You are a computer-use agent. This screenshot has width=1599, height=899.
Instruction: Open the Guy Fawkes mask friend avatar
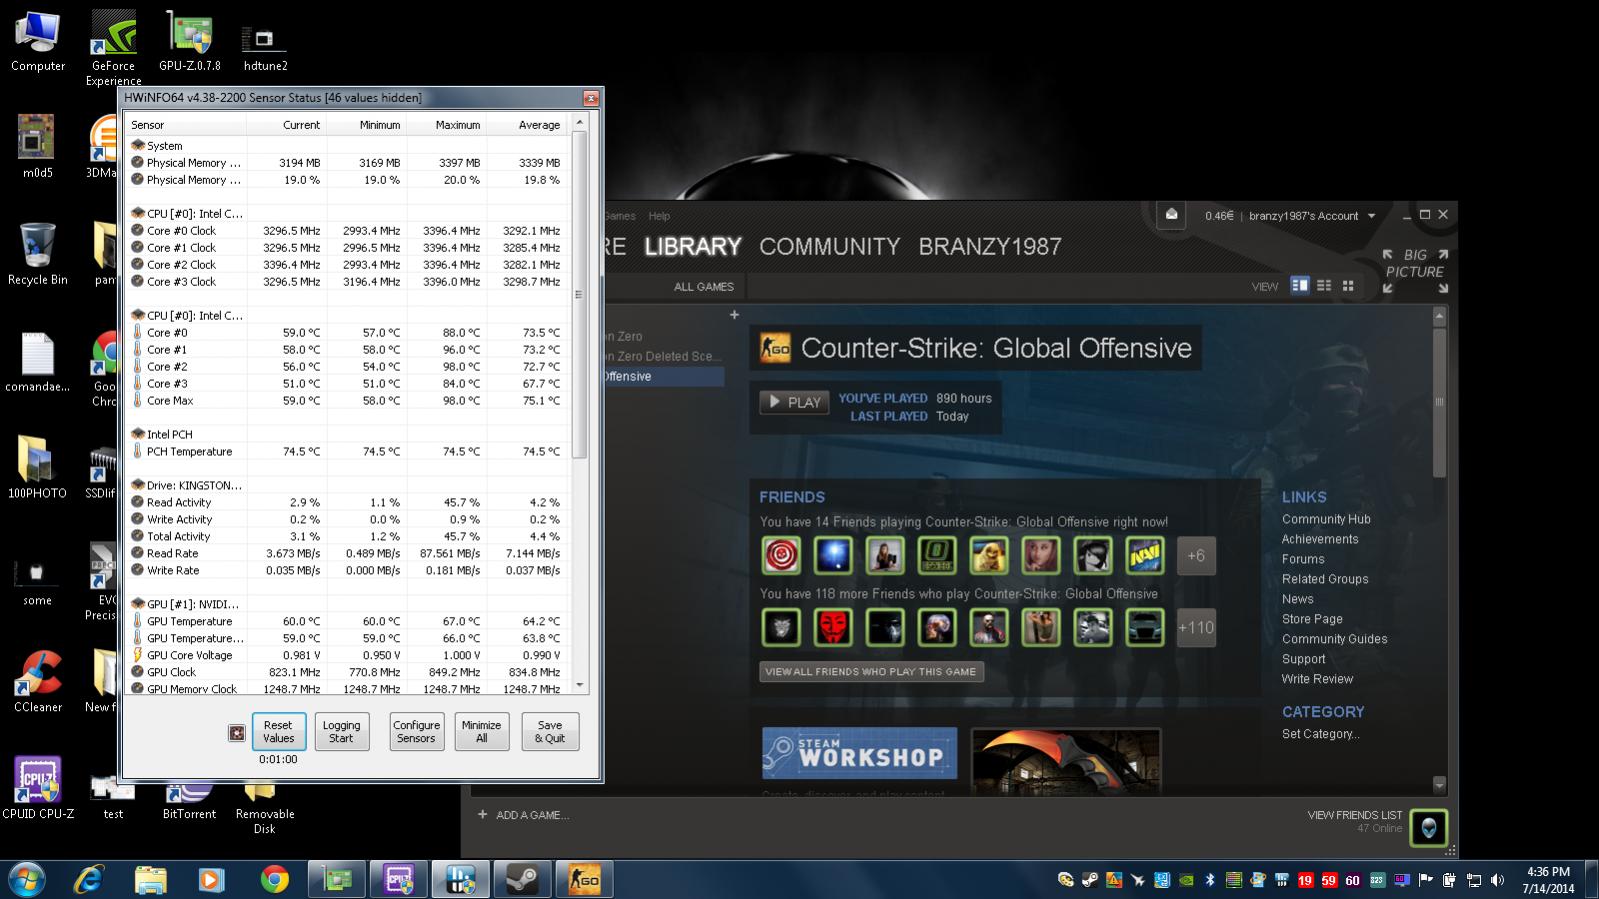click(833, 628)
